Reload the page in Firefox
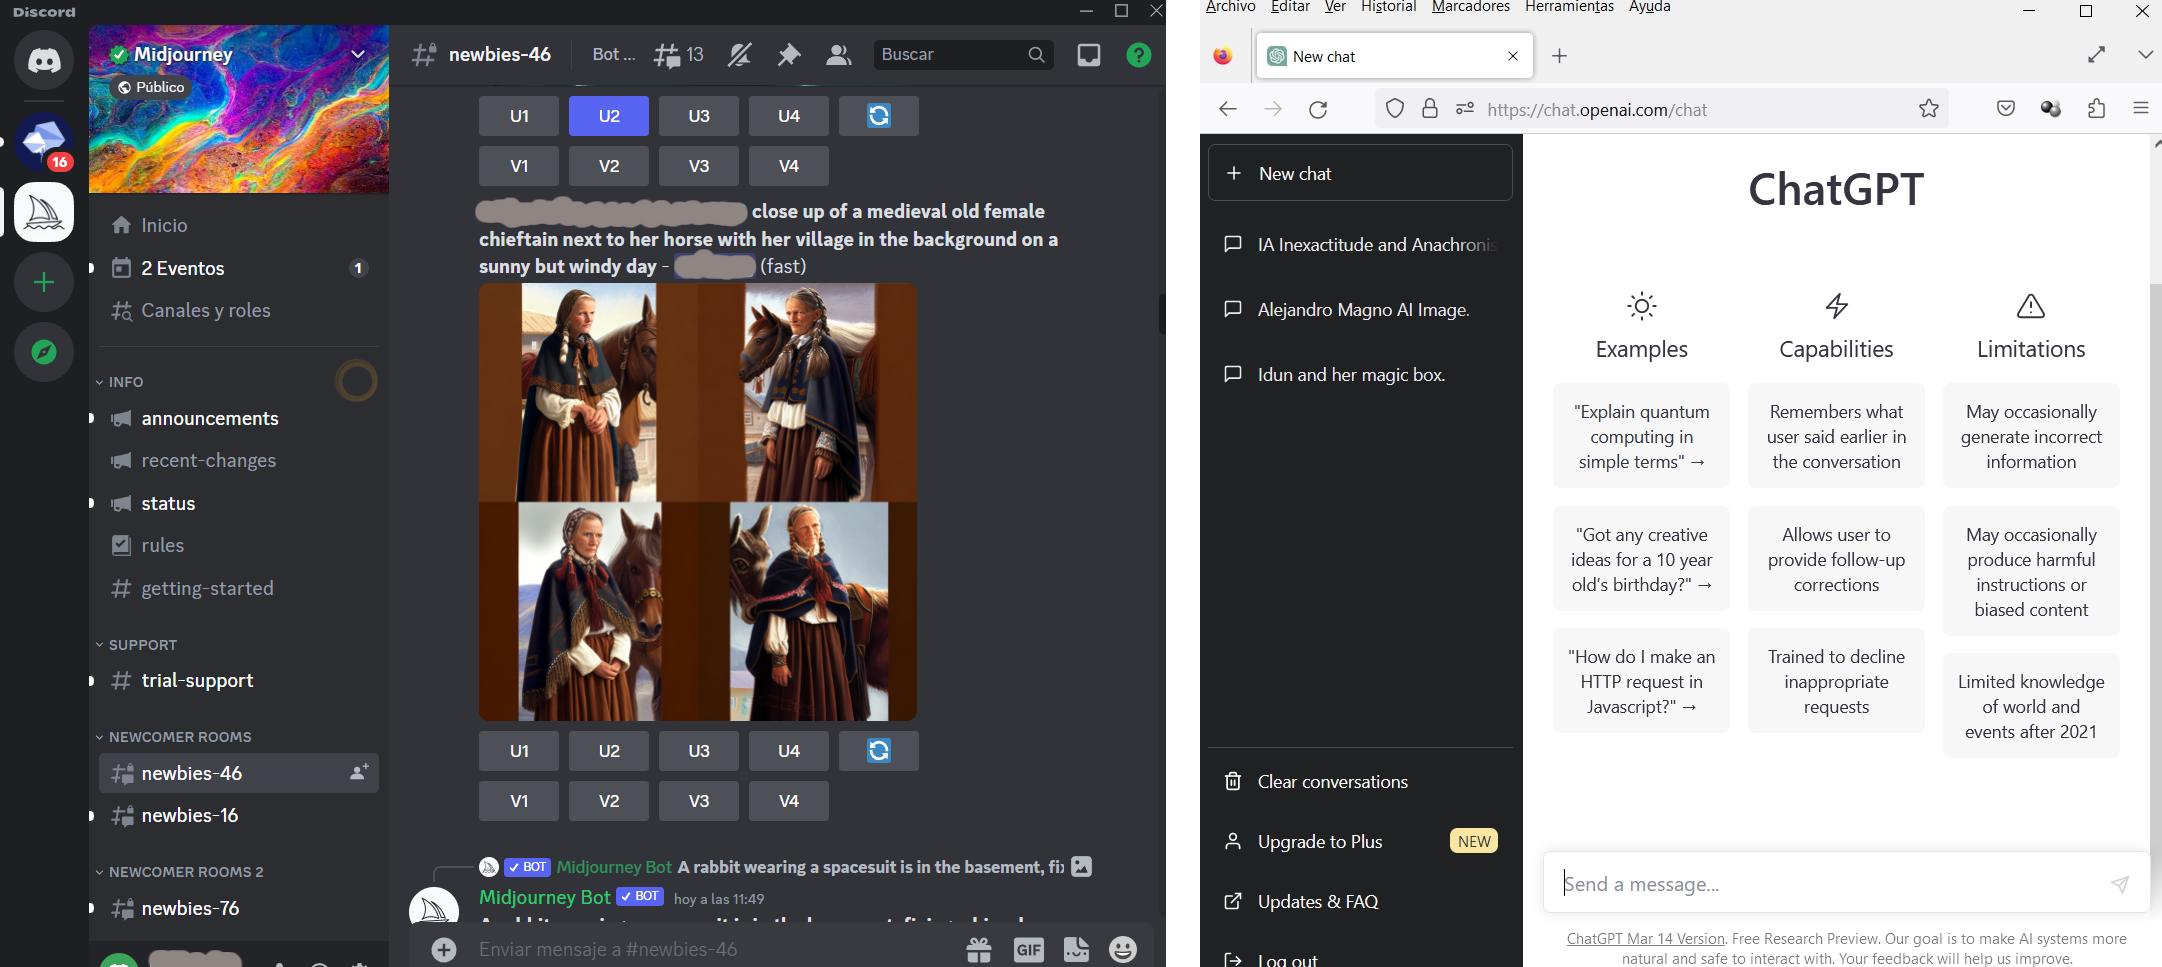 1318,110
